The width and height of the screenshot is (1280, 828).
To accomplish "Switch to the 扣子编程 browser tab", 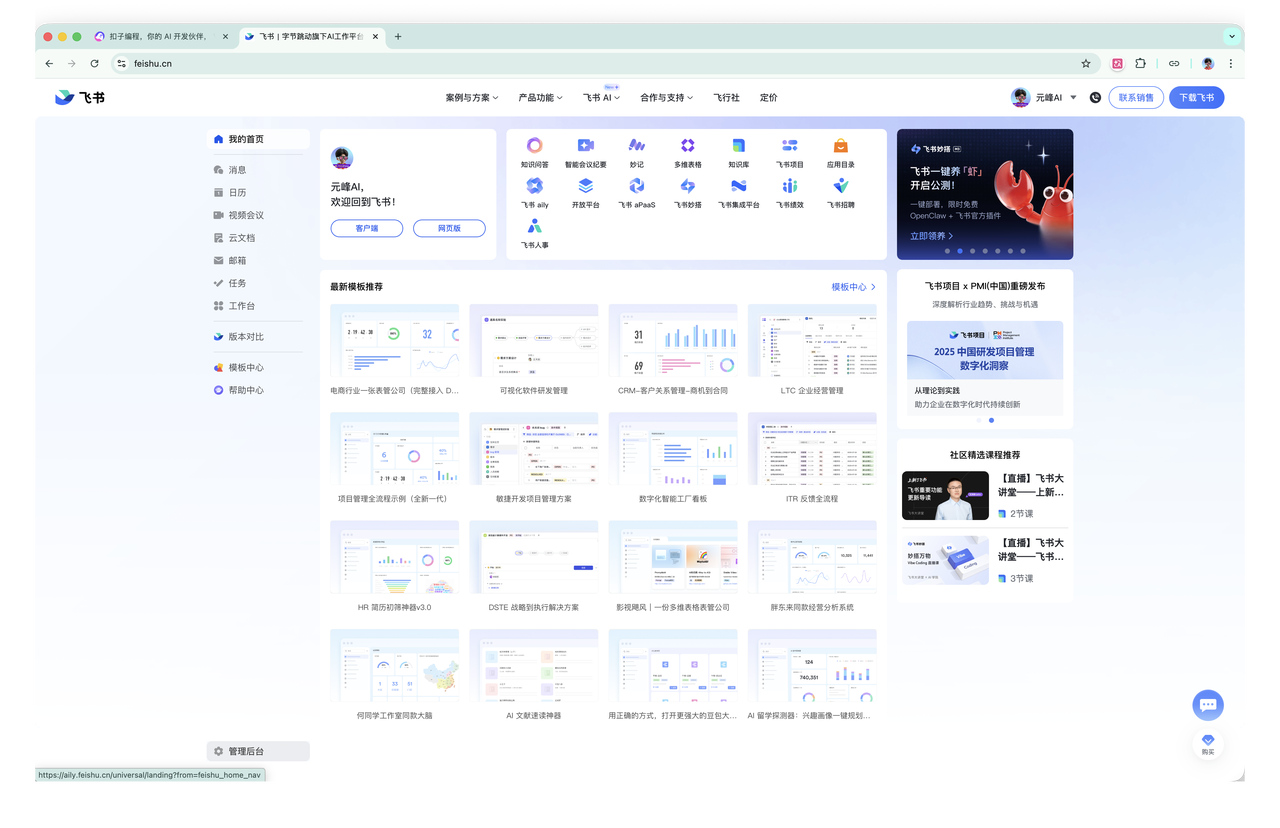I will 158,36.
